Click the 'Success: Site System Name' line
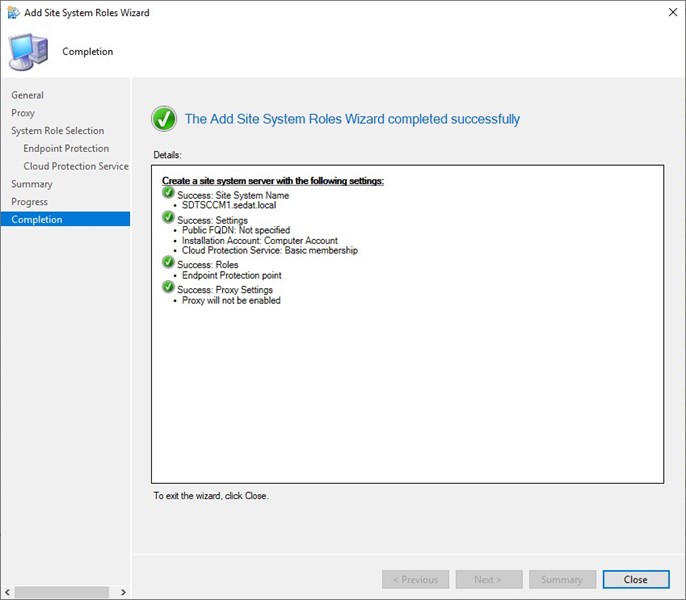The image size is (686, 600). pyautogui.click(x=233, y=195)
